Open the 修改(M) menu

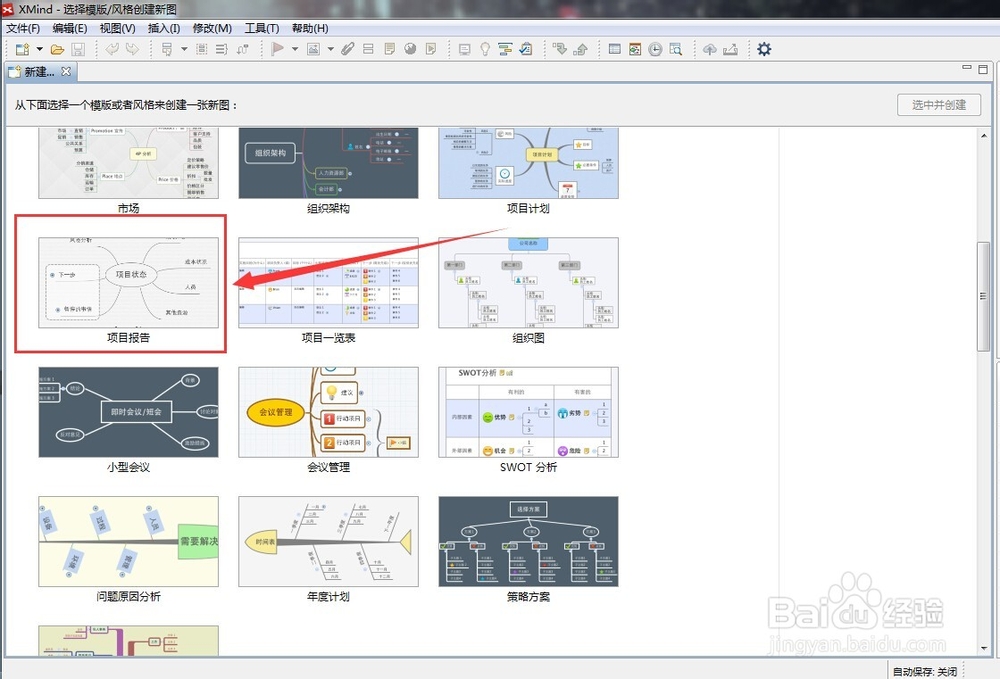point(212,28)
